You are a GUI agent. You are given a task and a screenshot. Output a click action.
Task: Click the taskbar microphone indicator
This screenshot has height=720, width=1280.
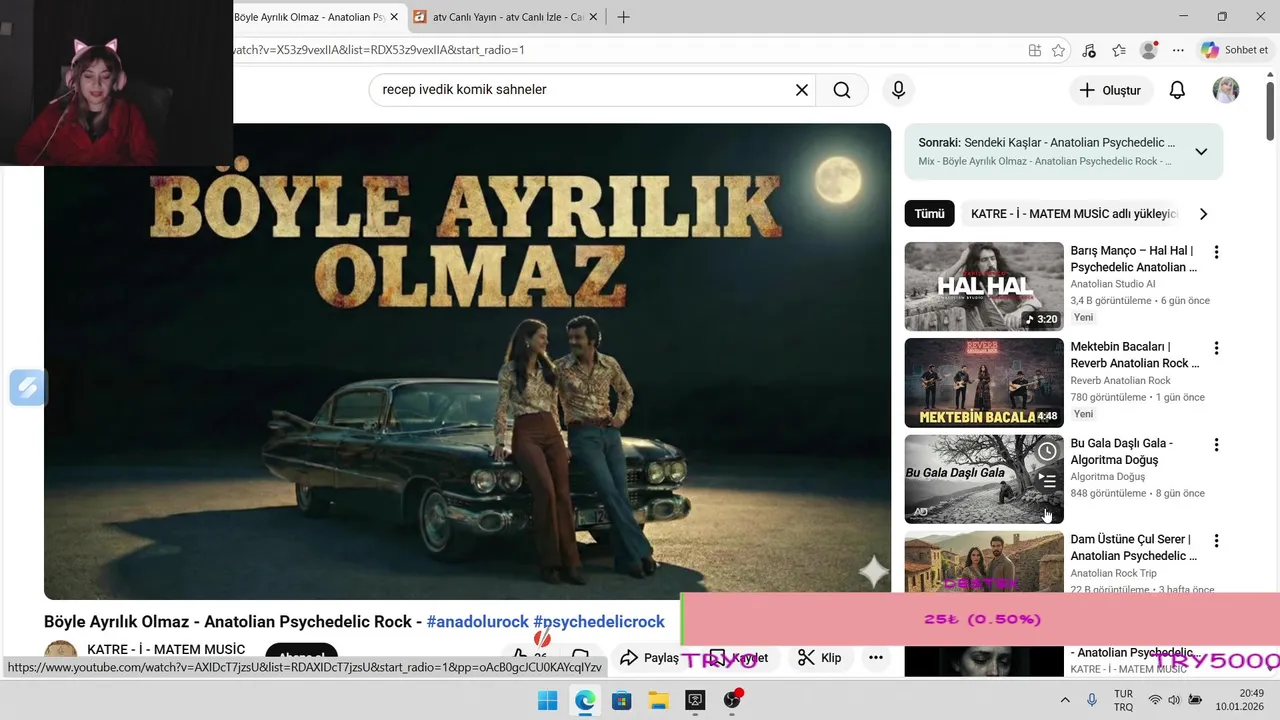(x=1092, y=700)
